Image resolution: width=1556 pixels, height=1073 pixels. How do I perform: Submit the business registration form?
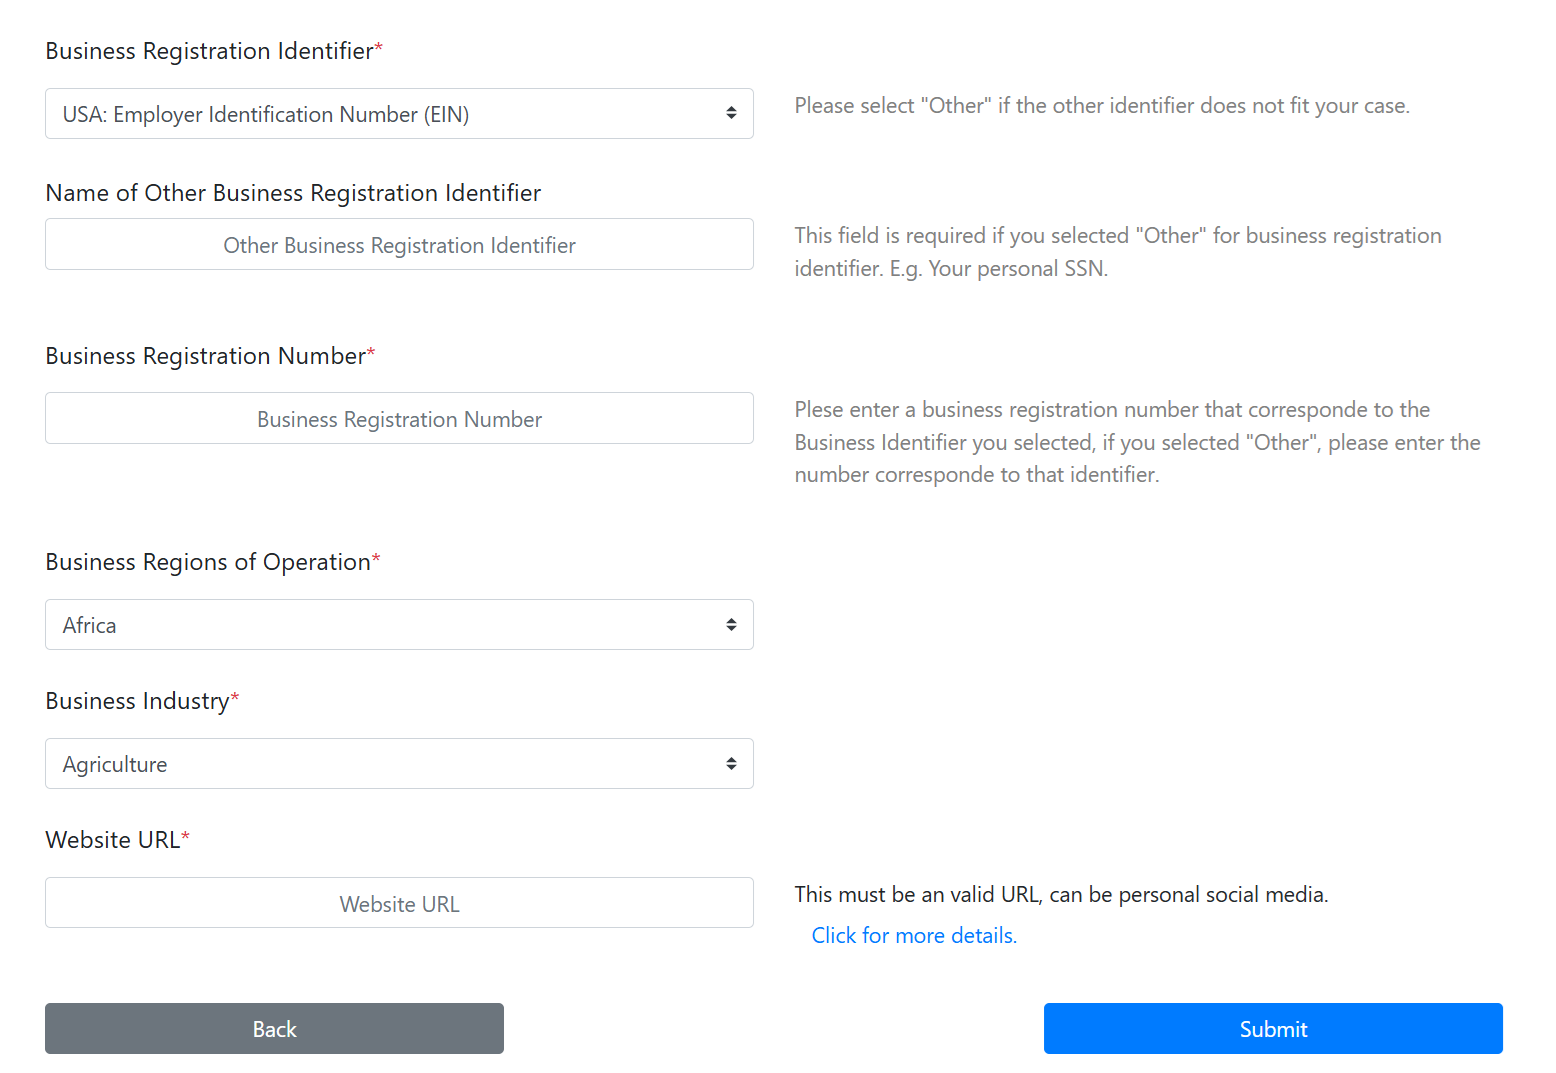(1273, 1029)
